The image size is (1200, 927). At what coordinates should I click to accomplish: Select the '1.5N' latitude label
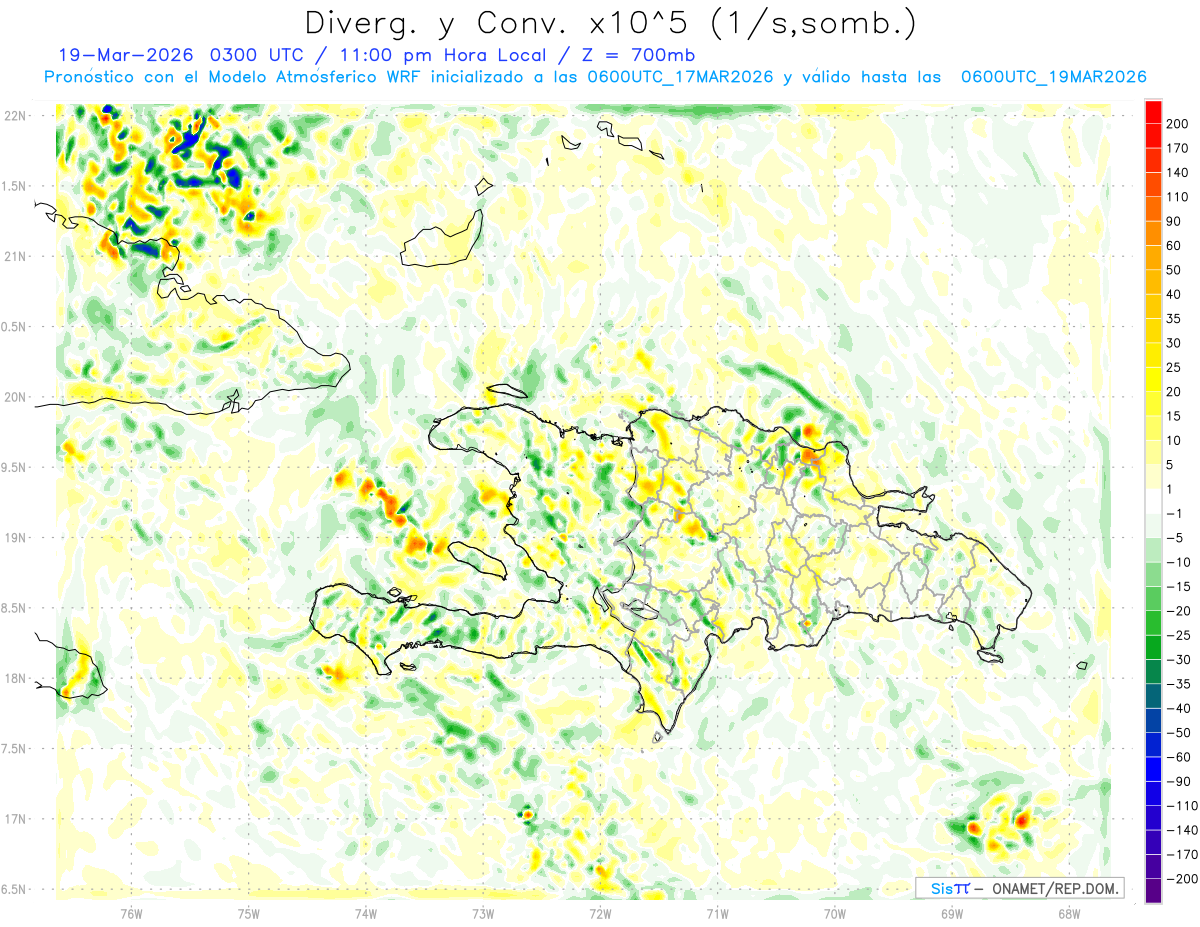click(x=14, y=186)
